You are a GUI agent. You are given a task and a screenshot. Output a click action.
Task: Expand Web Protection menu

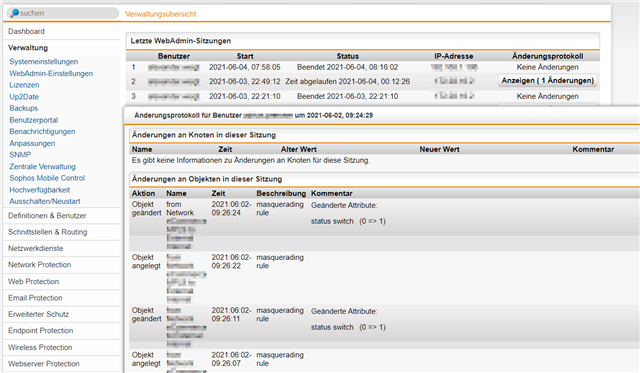[33, 282]
